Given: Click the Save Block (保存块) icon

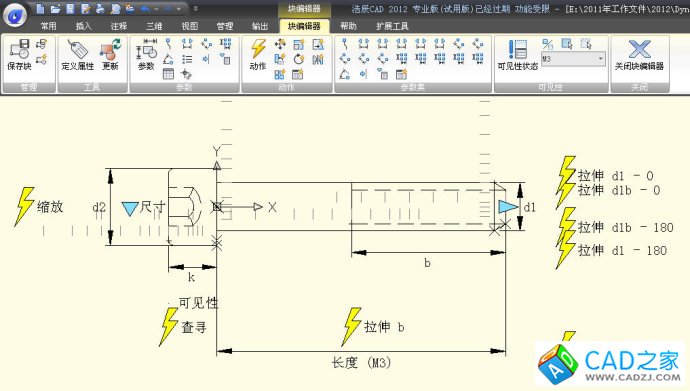Looking at the screenshot, I should pos(19,54).
